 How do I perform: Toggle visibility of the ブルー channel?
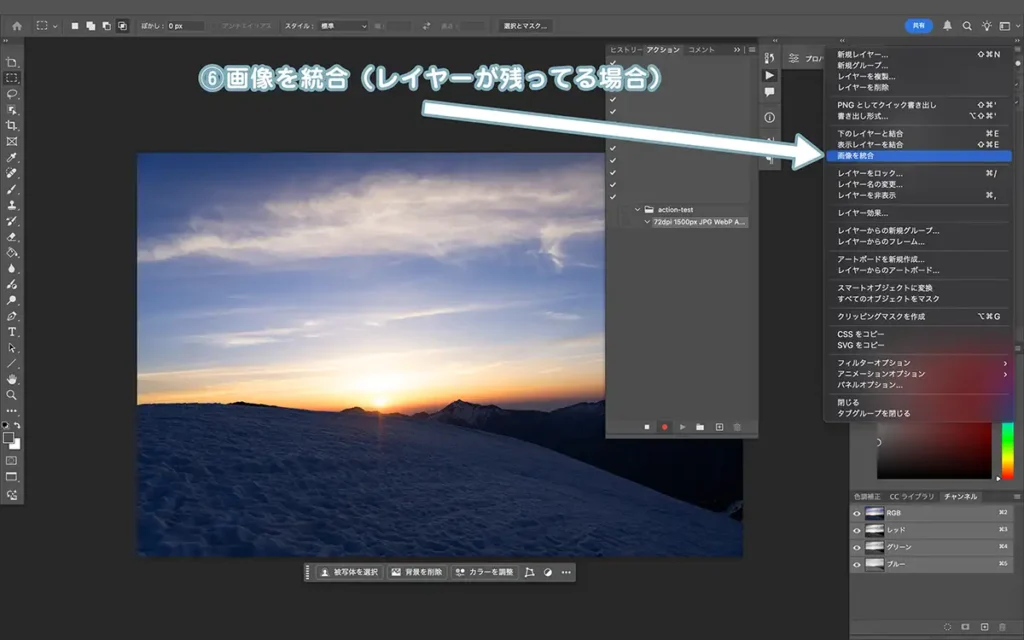[857, 564]
